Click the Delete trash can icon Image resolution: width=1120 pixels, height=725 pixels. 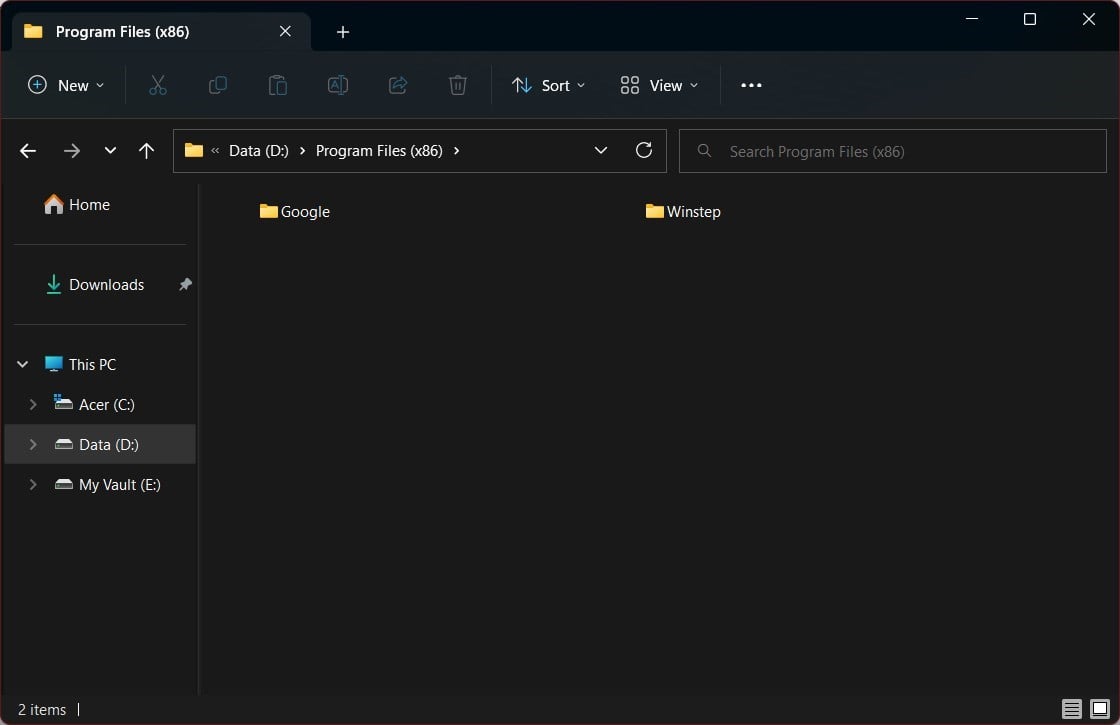(x=458, y=85)
